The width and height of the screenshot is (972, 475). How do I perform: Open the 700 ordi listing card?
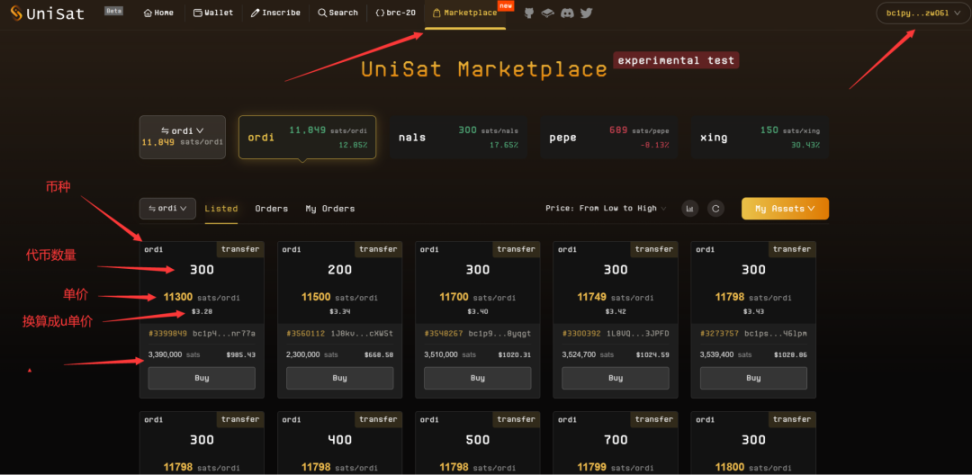[616, 443]
